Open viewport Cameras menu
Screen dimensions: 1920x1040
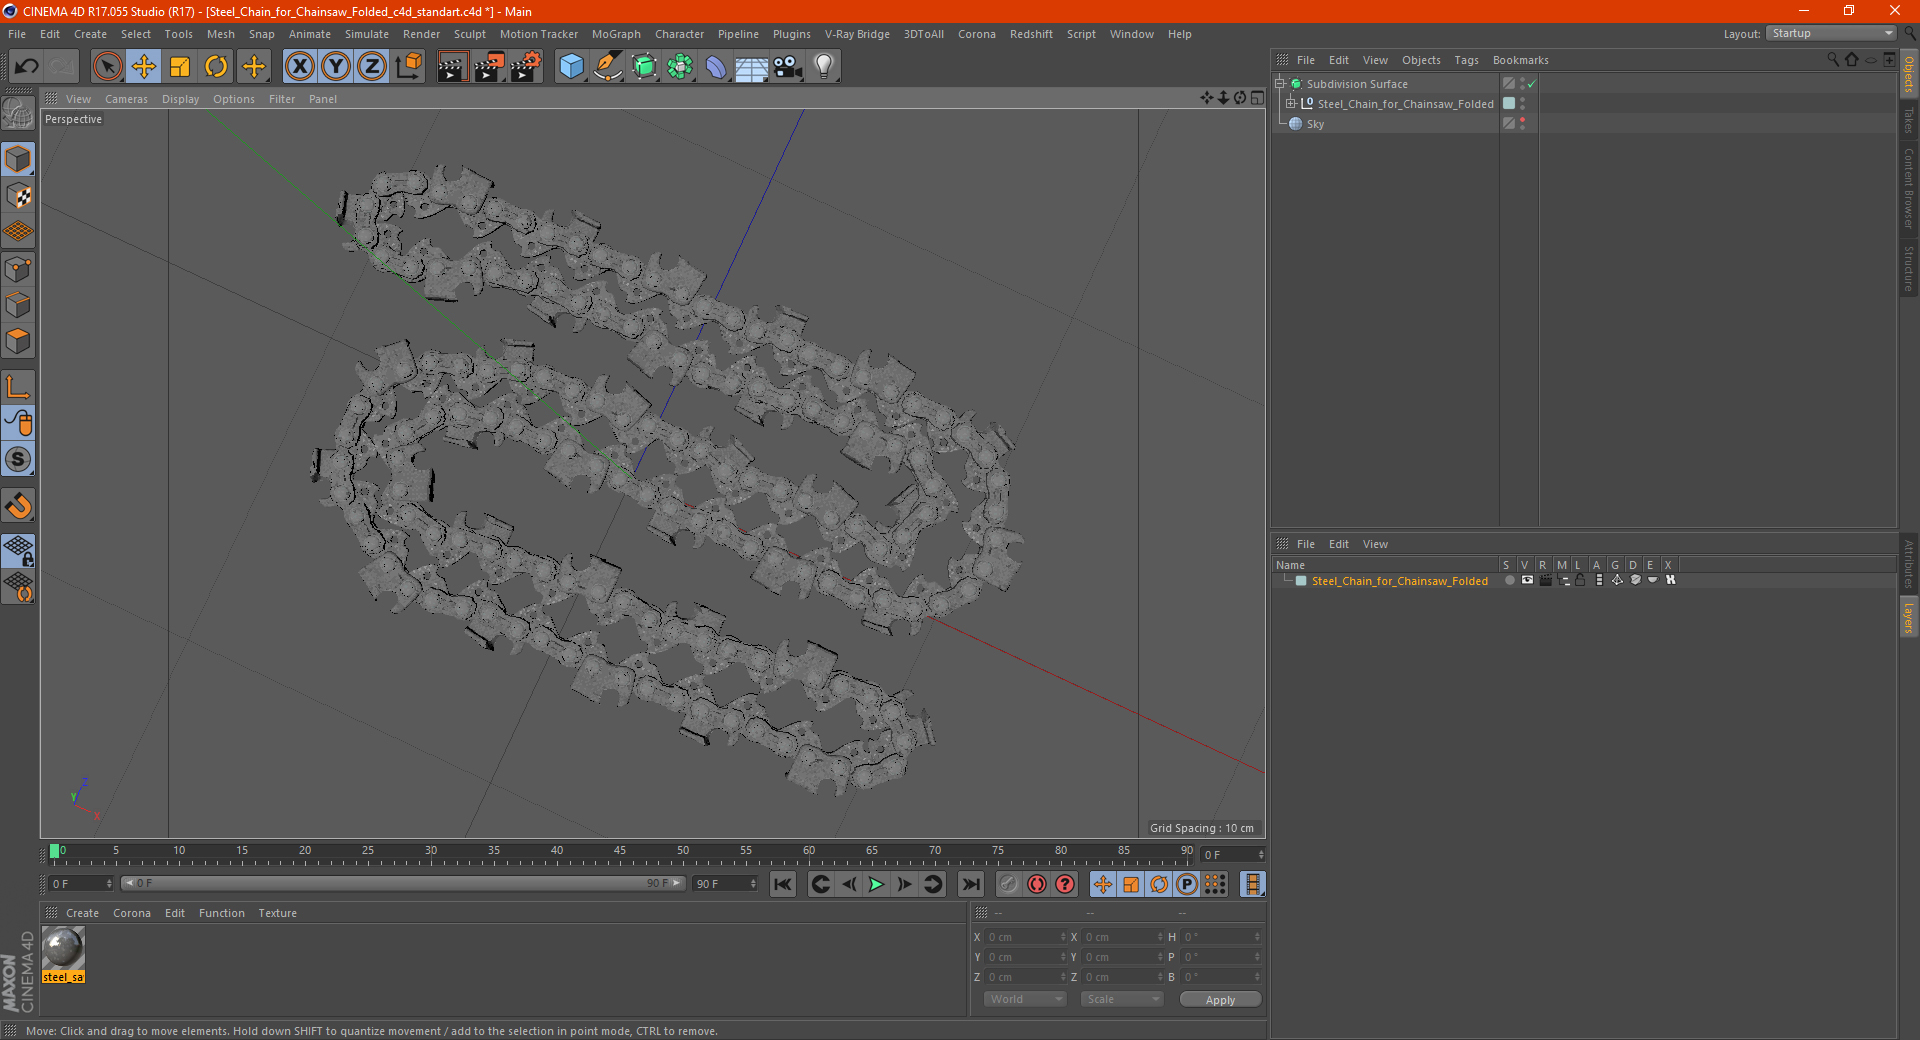(x=126, y=99)
